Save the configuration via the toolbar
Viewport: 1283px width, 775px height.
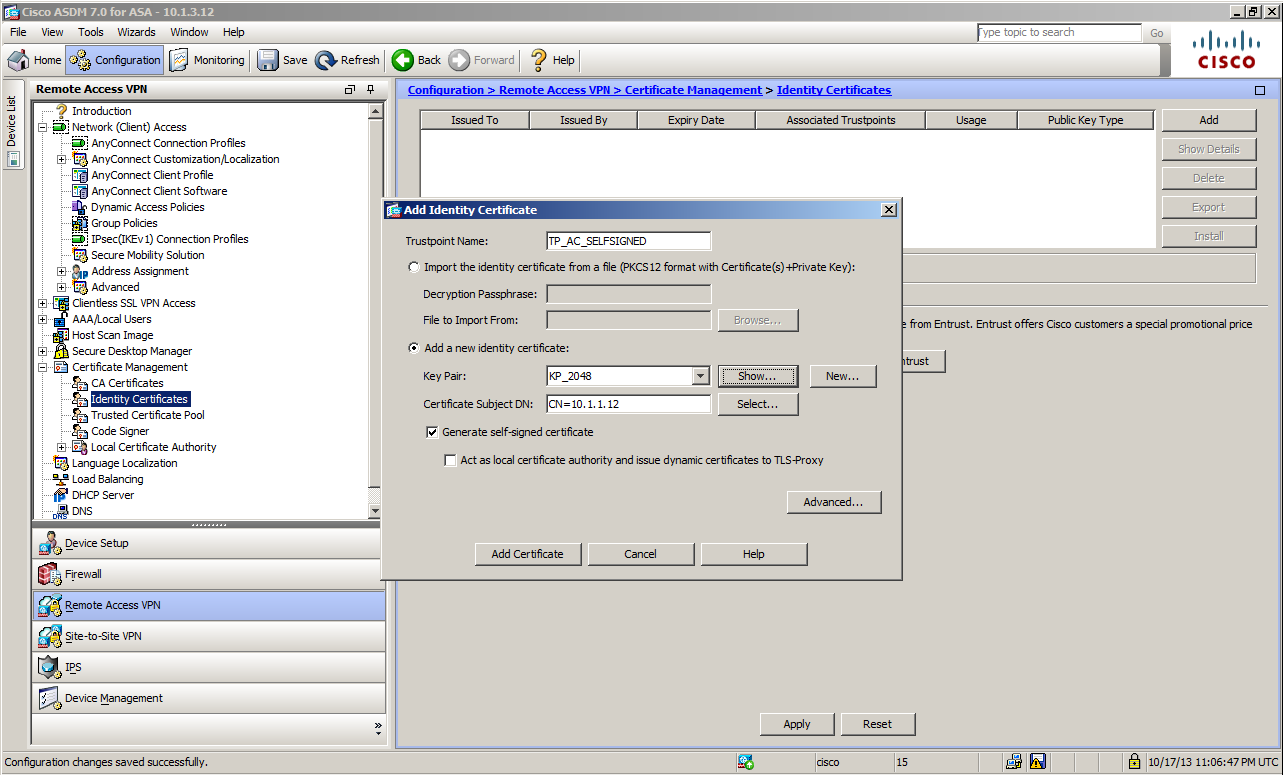[283, 60]
